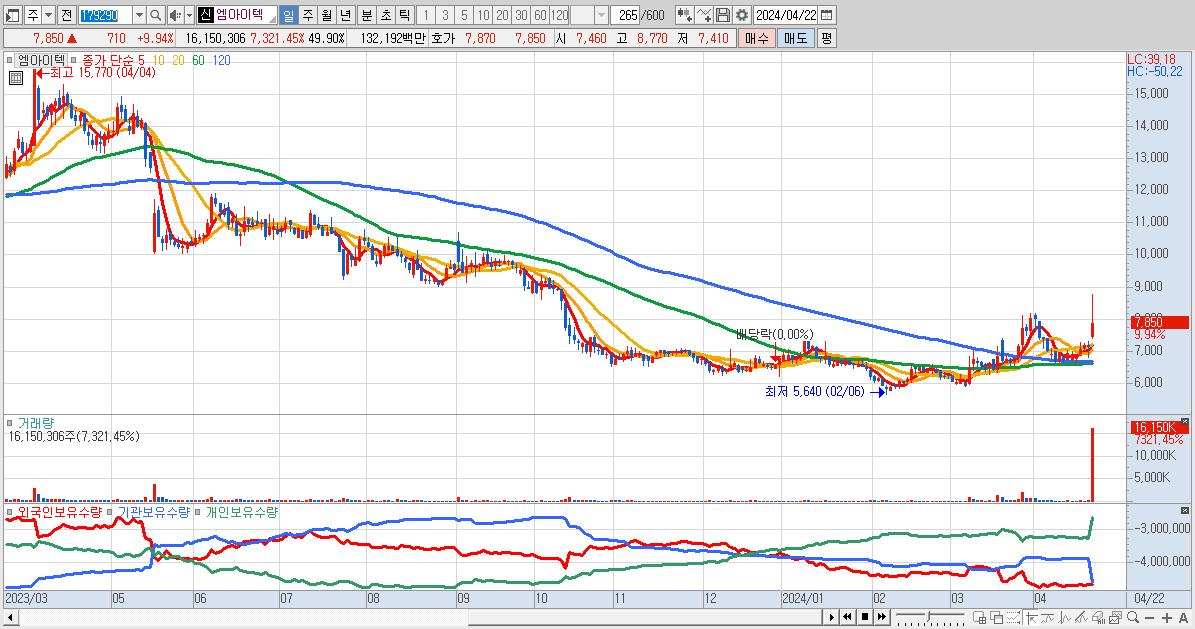The image size is (1195, 629).
Task: Click the stacked chart windows icon
Action: coord(1116,617)
